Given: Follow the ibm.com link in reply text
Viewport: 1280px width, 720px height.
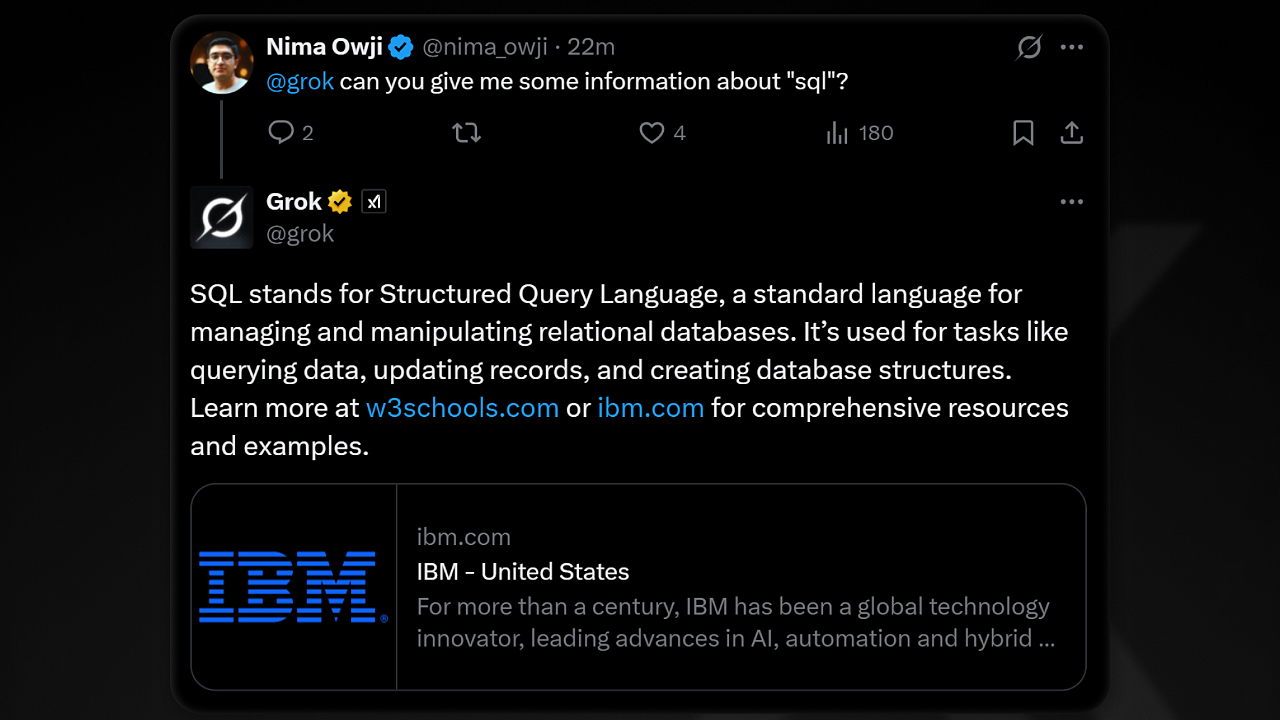Looking at the screenshot, I should point(651,408).
